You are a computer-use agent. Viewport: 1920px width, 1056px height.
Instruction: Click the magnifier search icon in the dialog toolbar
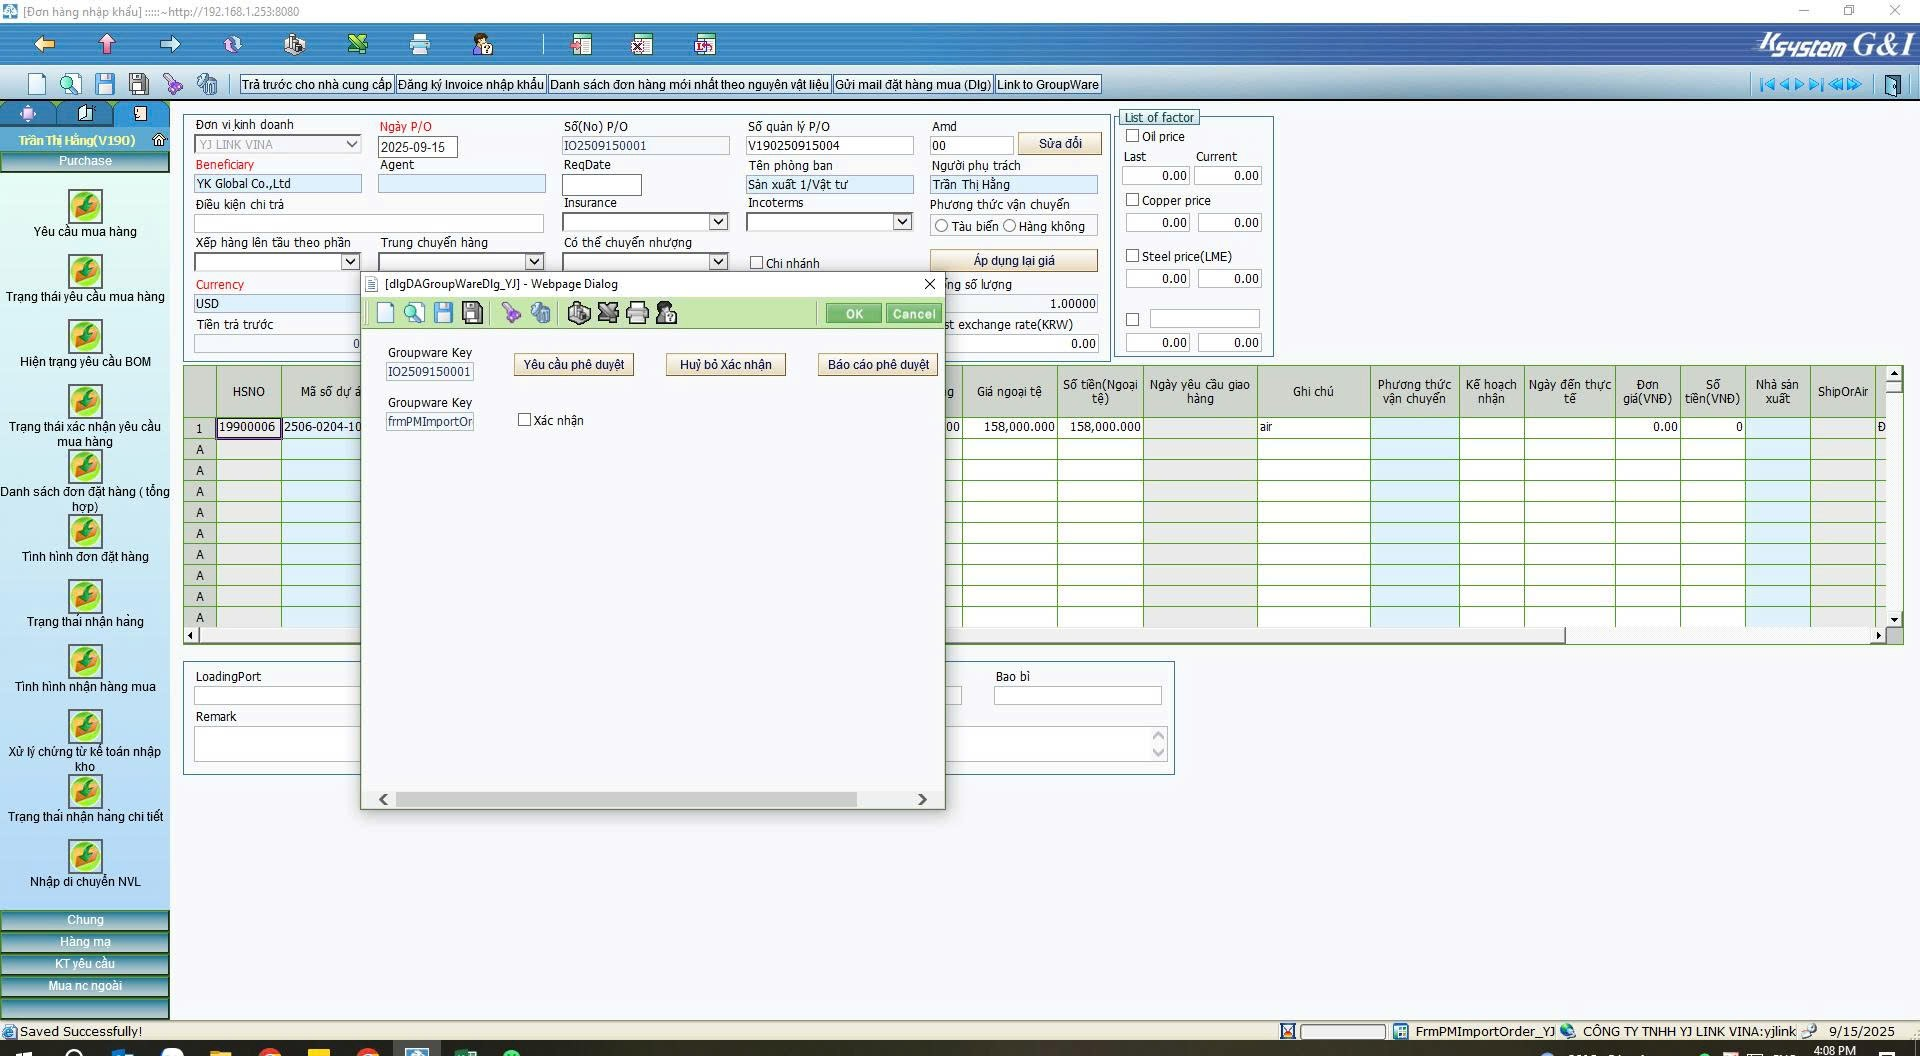[414, 314]
